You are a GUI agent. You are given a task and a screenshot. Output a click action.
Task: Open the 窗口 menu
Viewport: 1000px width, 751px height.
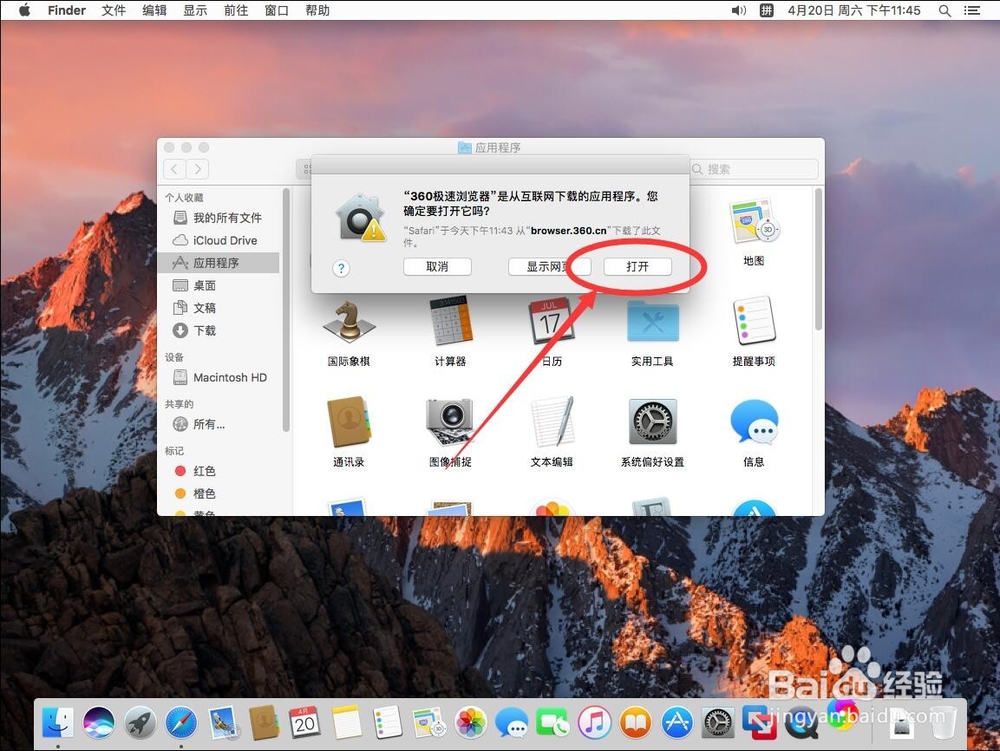tap(276, 10)
